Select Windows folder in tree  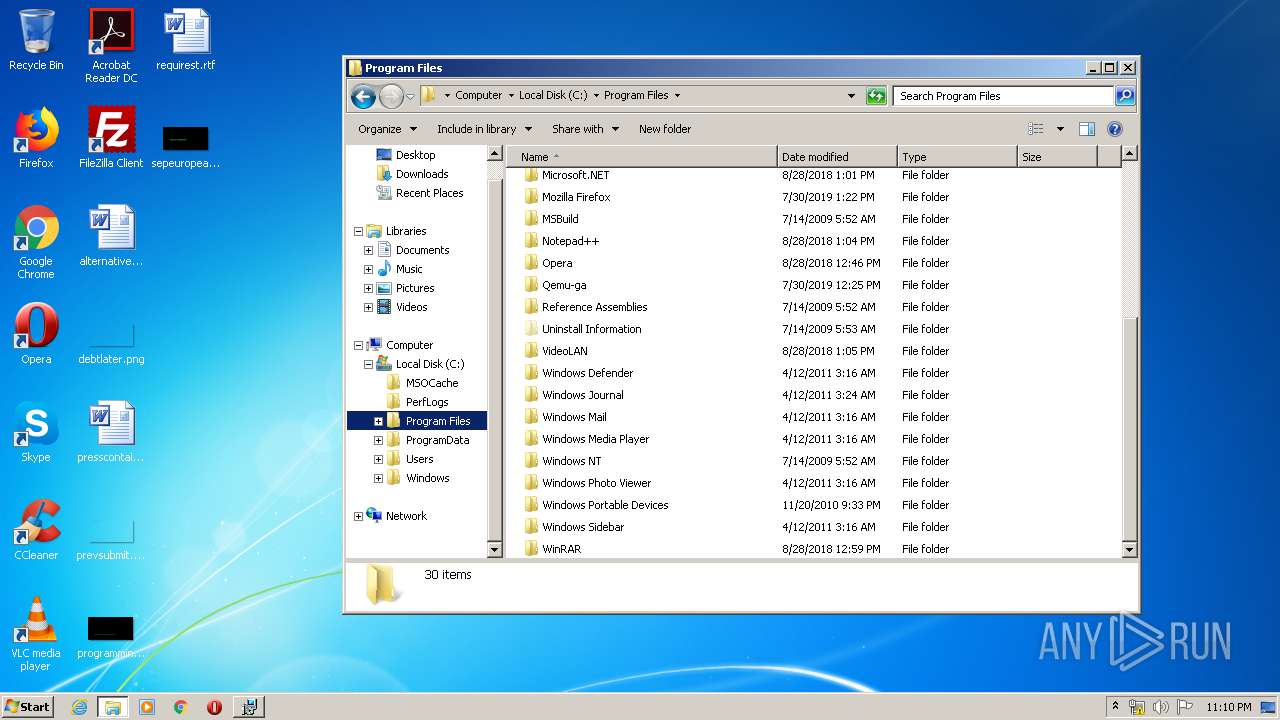tap(427, 478)
